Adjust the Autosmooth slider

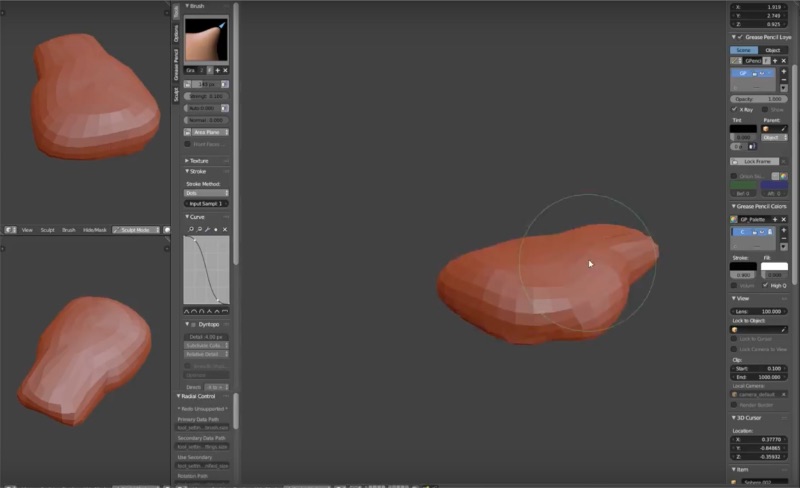coord(202,108)
